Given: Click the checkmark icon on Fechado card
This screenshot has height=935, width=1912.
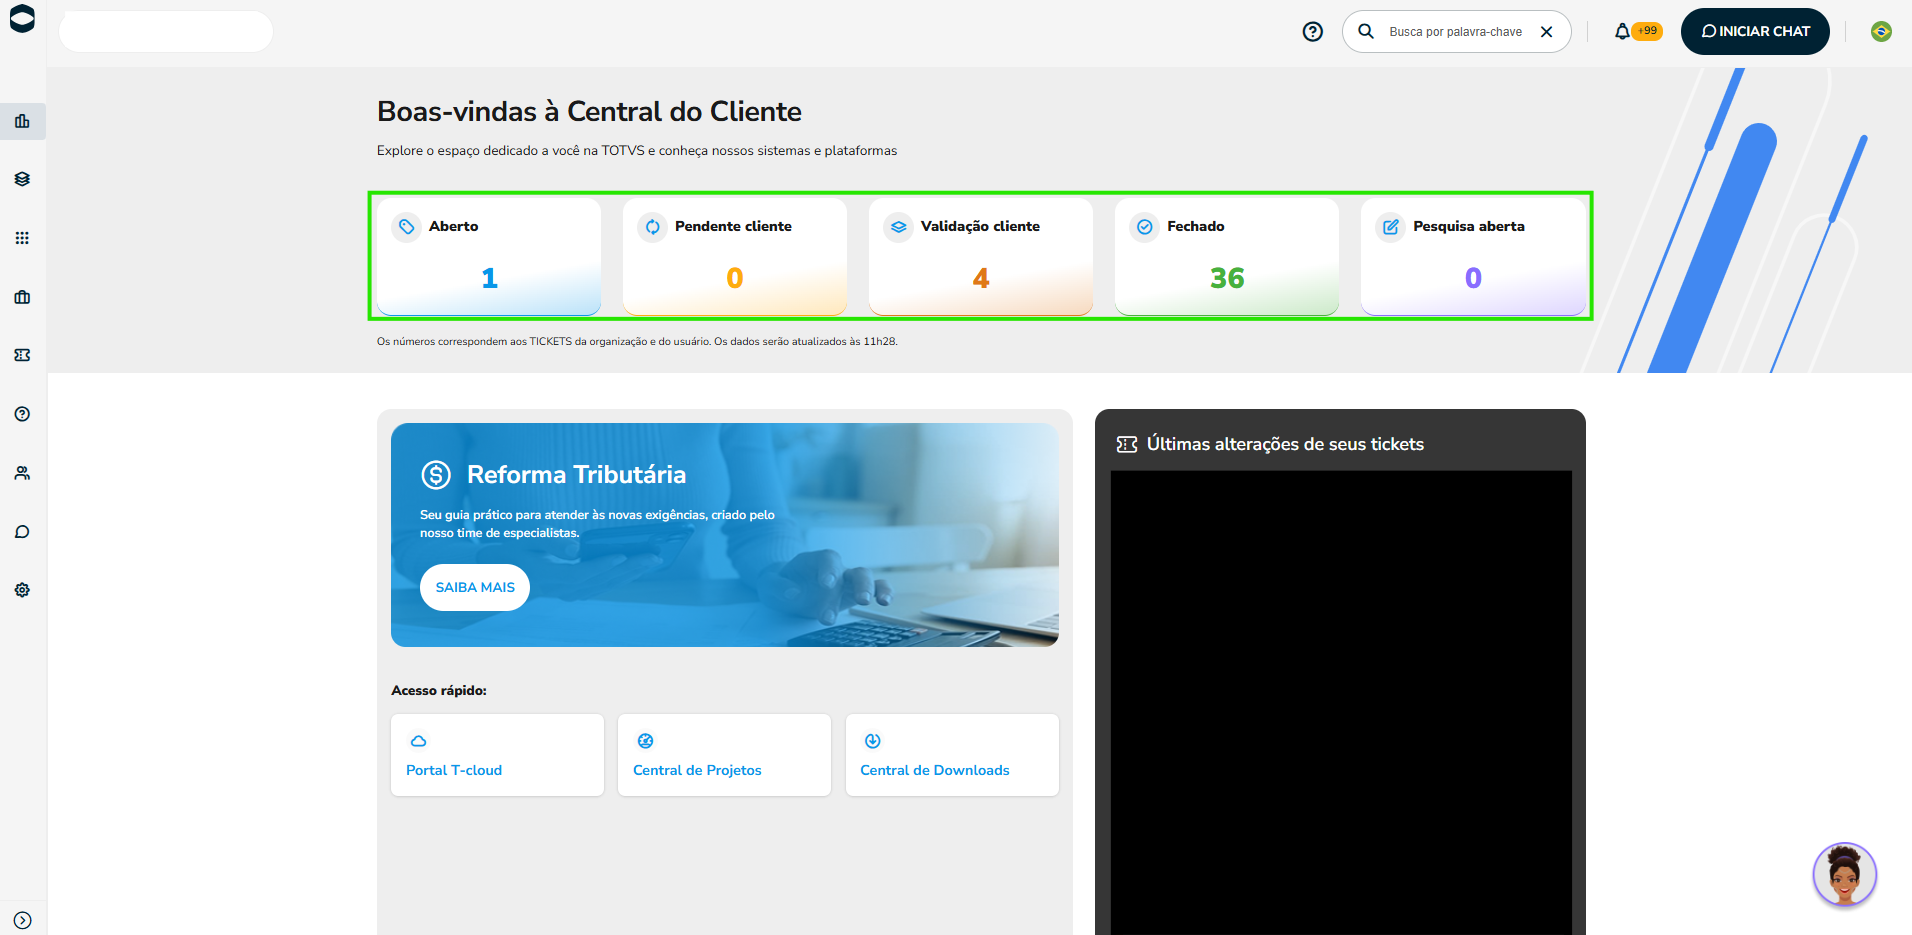Looking at the screenshot, I should [x=1144, y=227].
